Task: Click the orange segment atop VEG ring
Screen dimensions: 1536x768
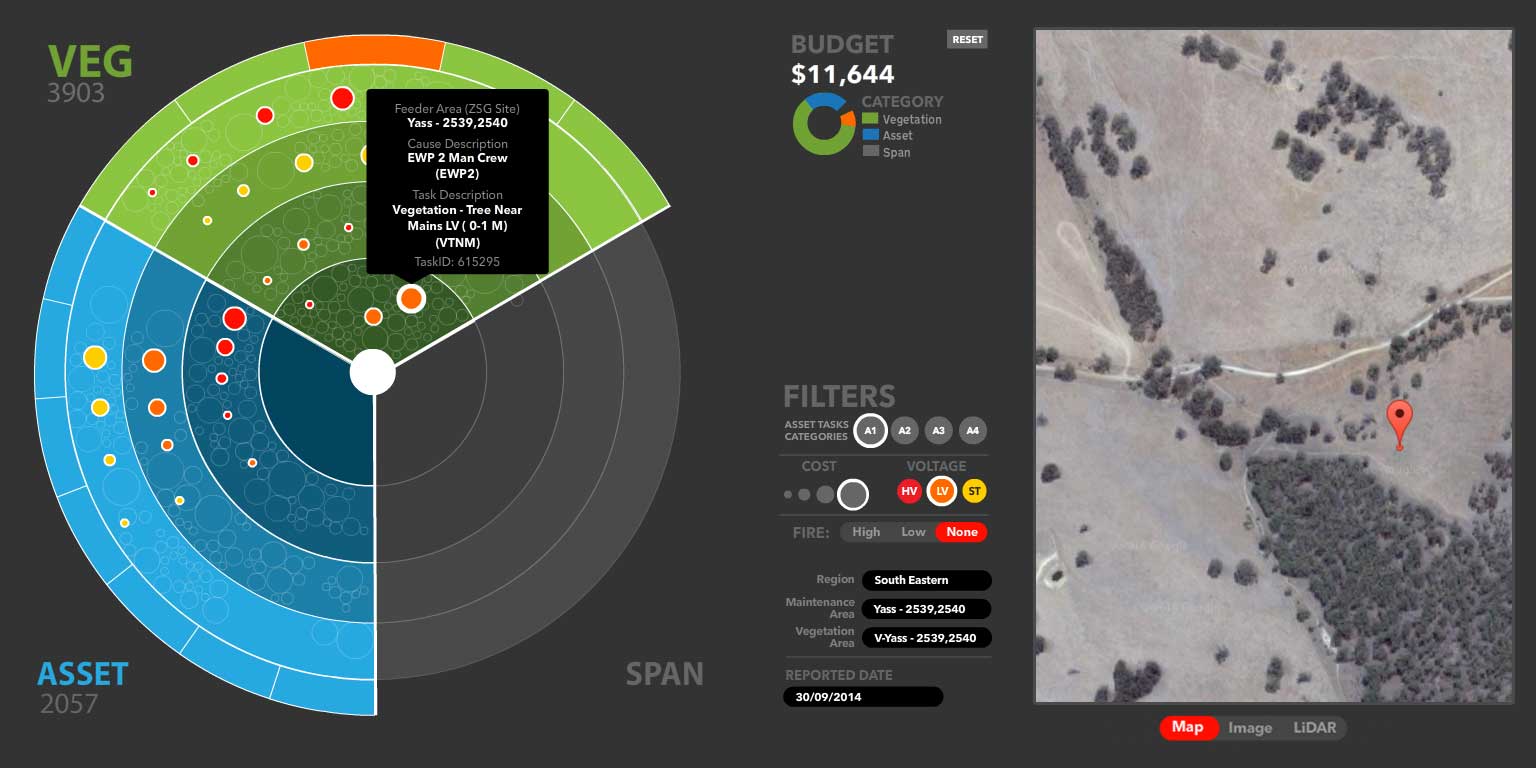Action: pyautogui.click(x=374, y=55)
